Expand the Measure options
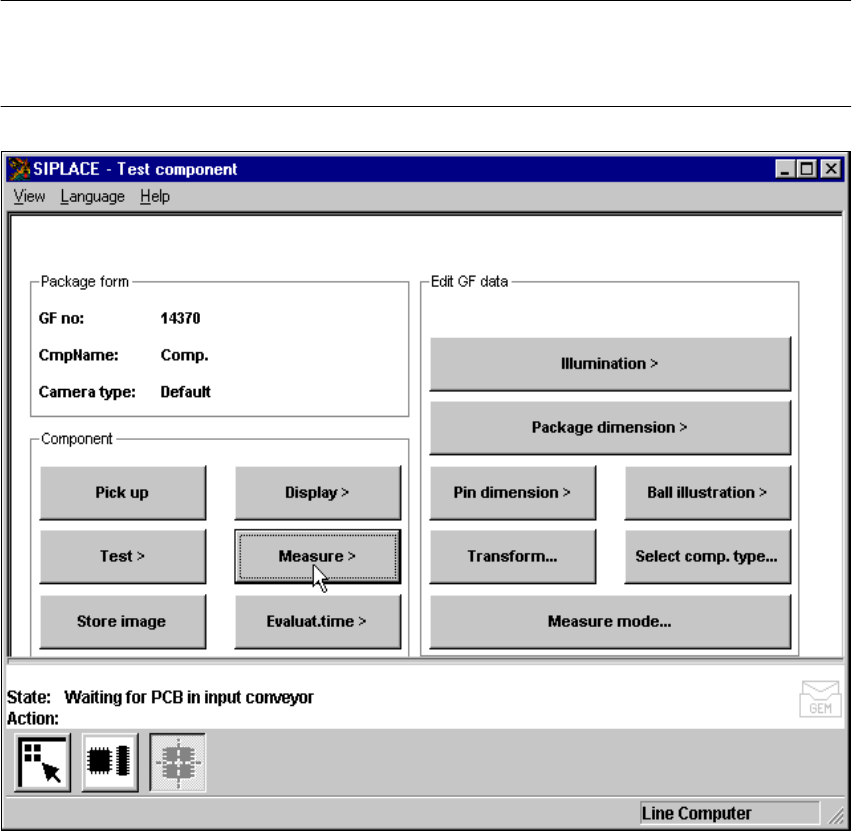Screen dimensions: 852x831 point(317,556)
